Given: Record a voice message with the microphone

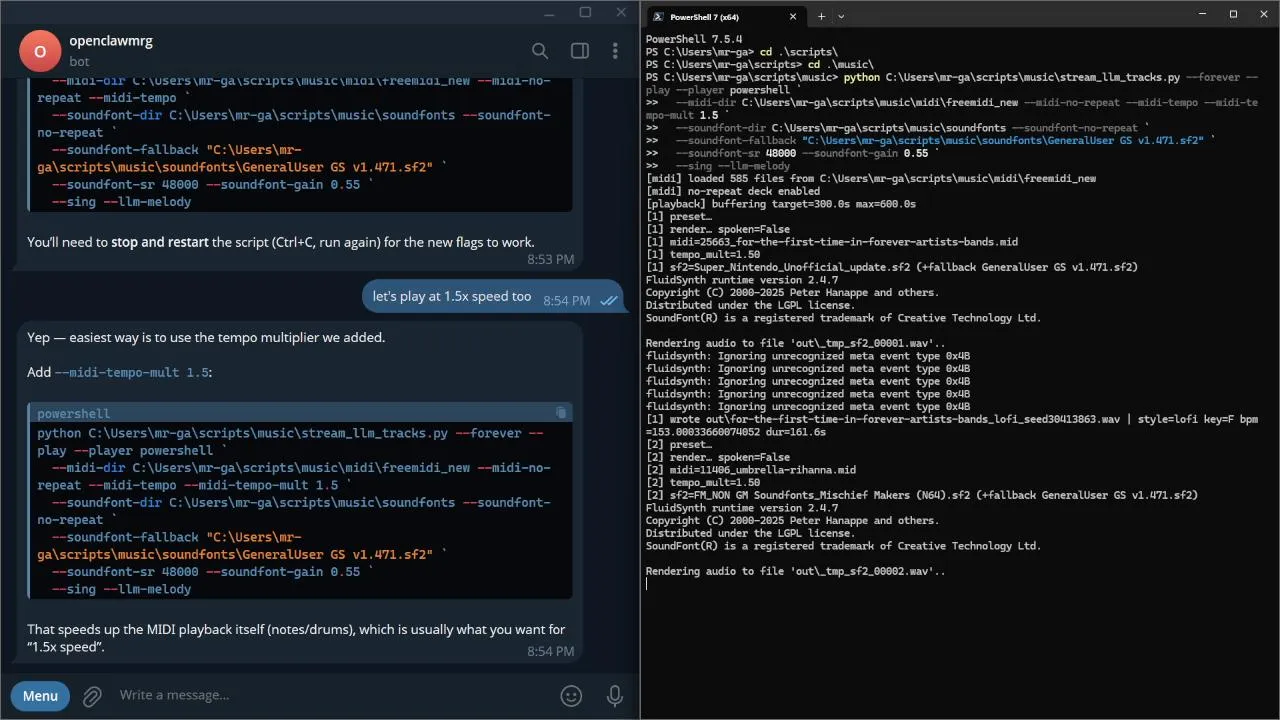Looking at the screenshot, I should click(615, 695).
